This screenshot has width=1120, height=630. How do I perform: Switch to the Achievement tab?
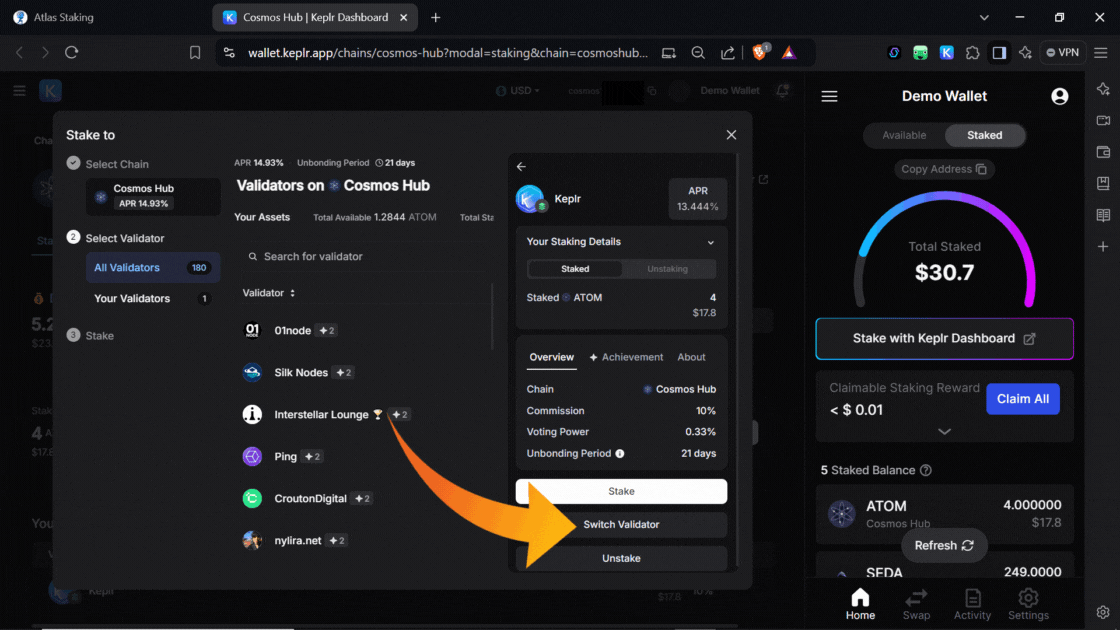click(x=626, y=357)
